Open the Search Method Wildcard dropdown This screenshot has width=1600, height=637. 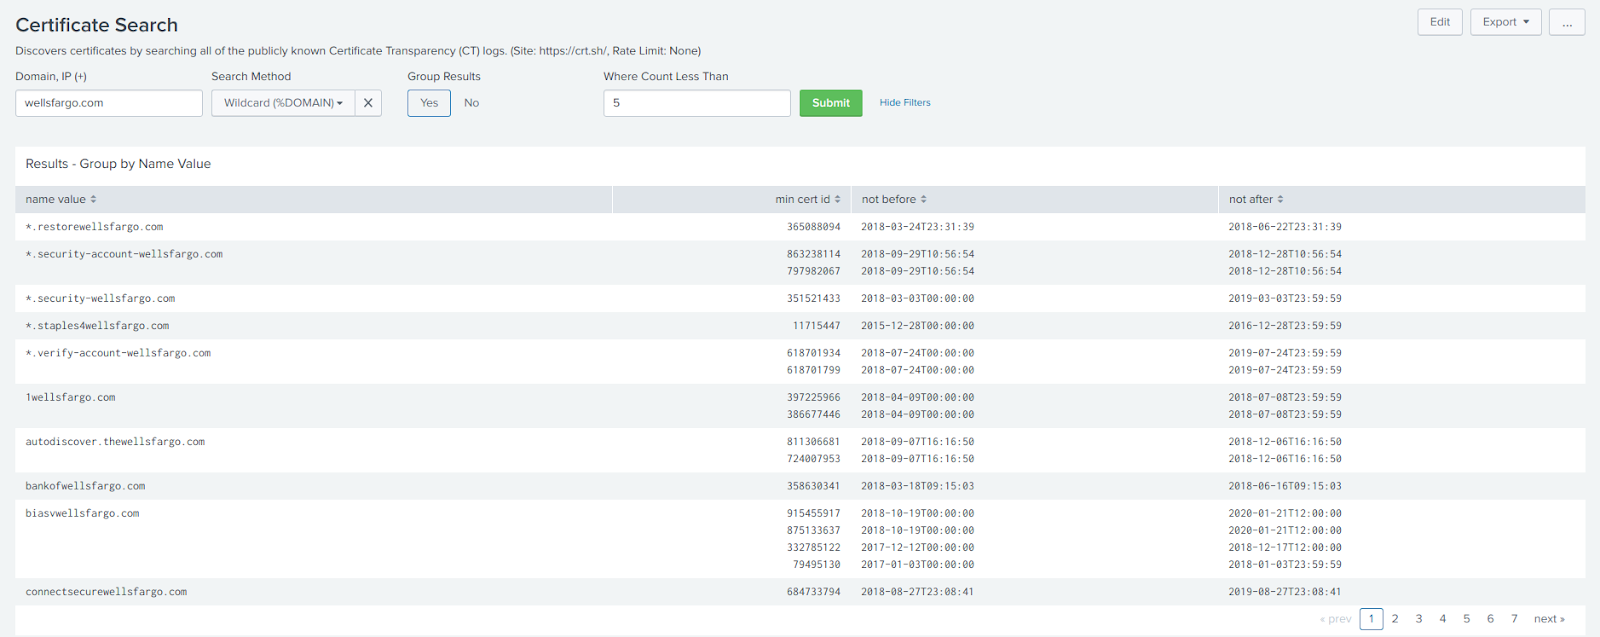click(283, 103)
